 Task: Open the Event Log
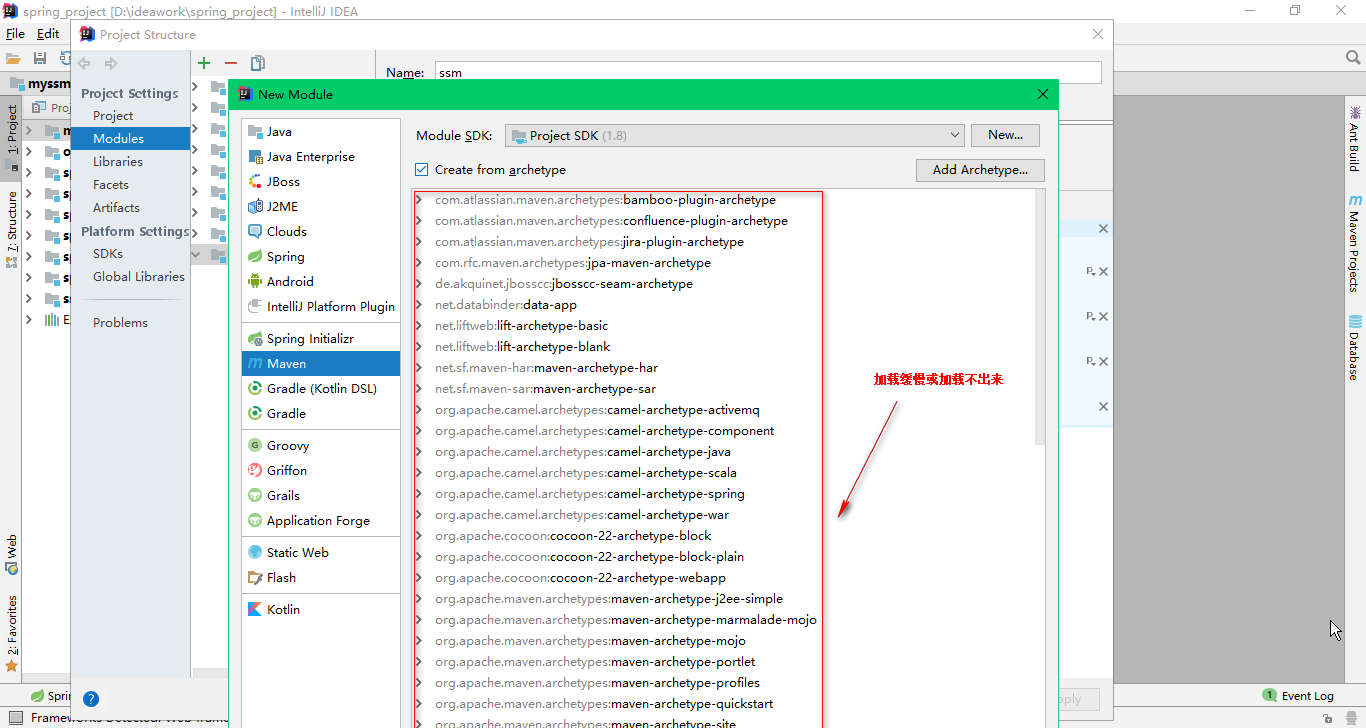point(1298,696)
